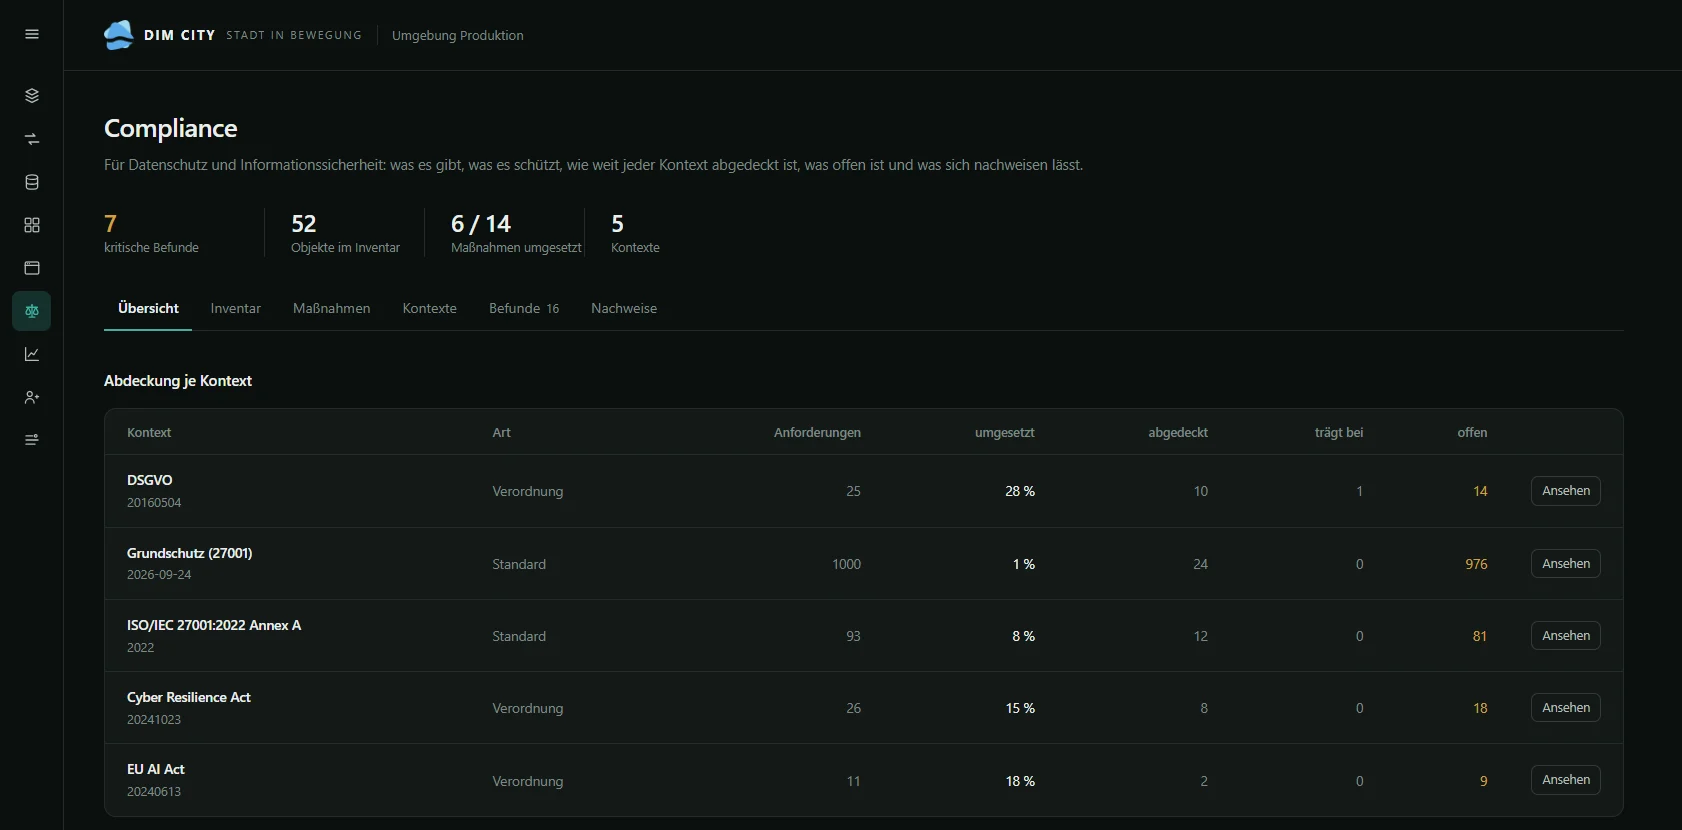Click the 'EU AI Act' context name

point(156,769)
